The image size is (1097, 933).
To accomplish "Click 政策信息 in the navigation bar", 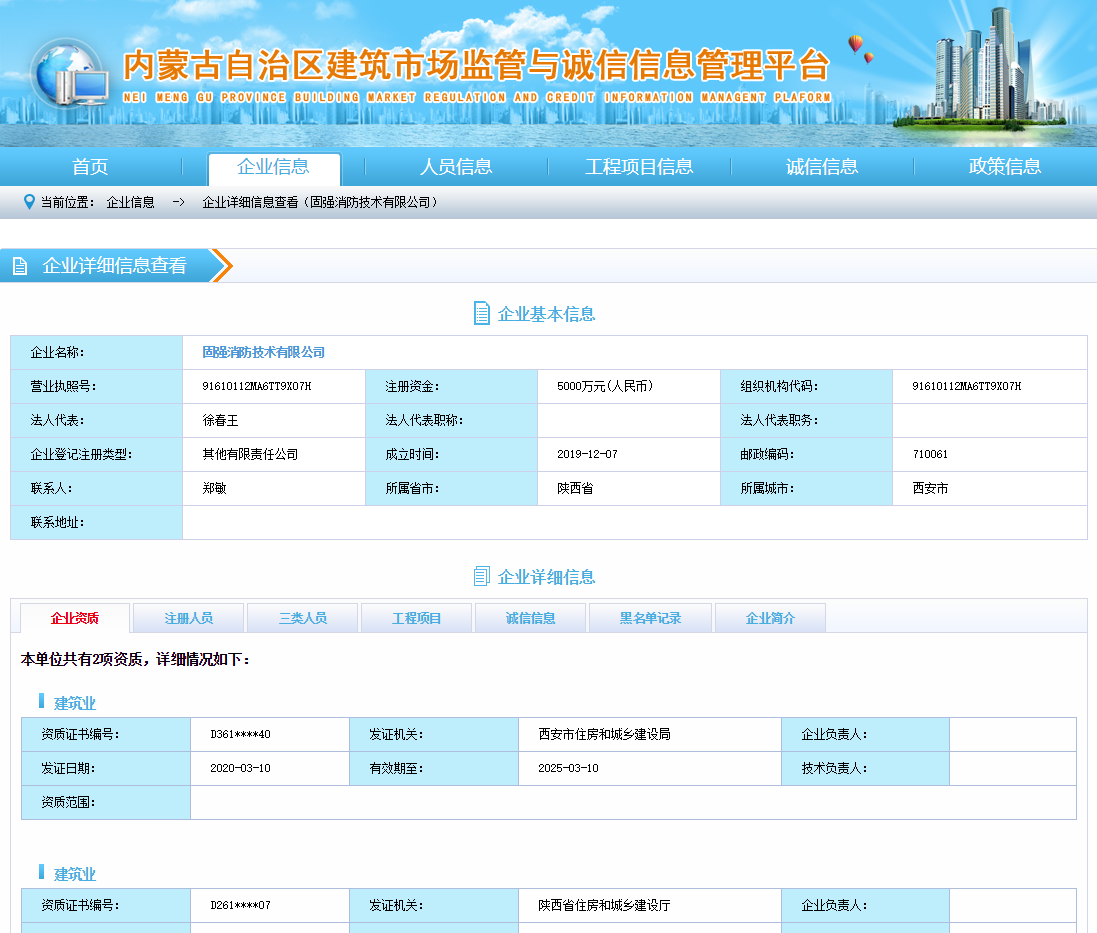I will [x=1004, y=167].
